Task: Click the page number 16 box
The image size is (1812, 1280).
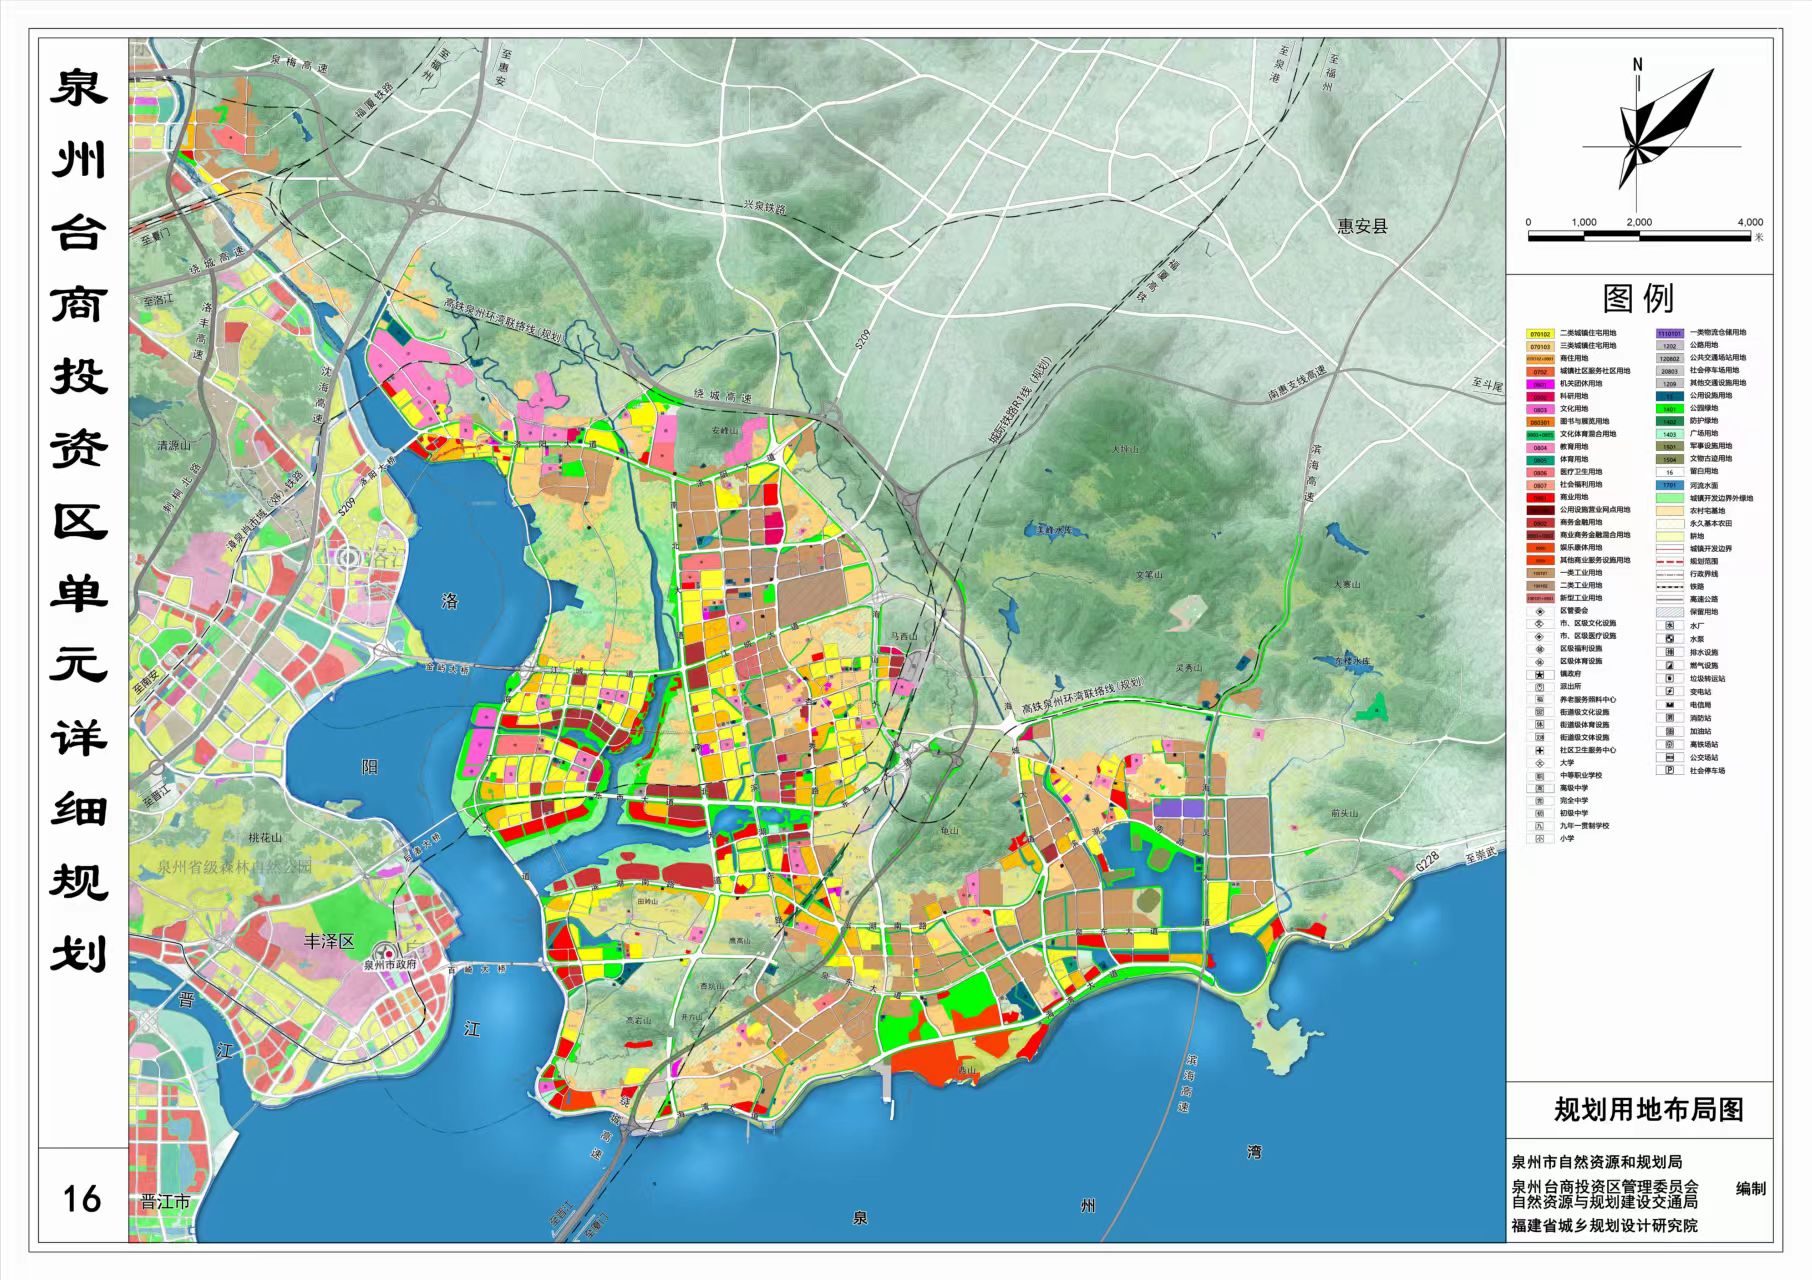Action: pos(82,1198)
